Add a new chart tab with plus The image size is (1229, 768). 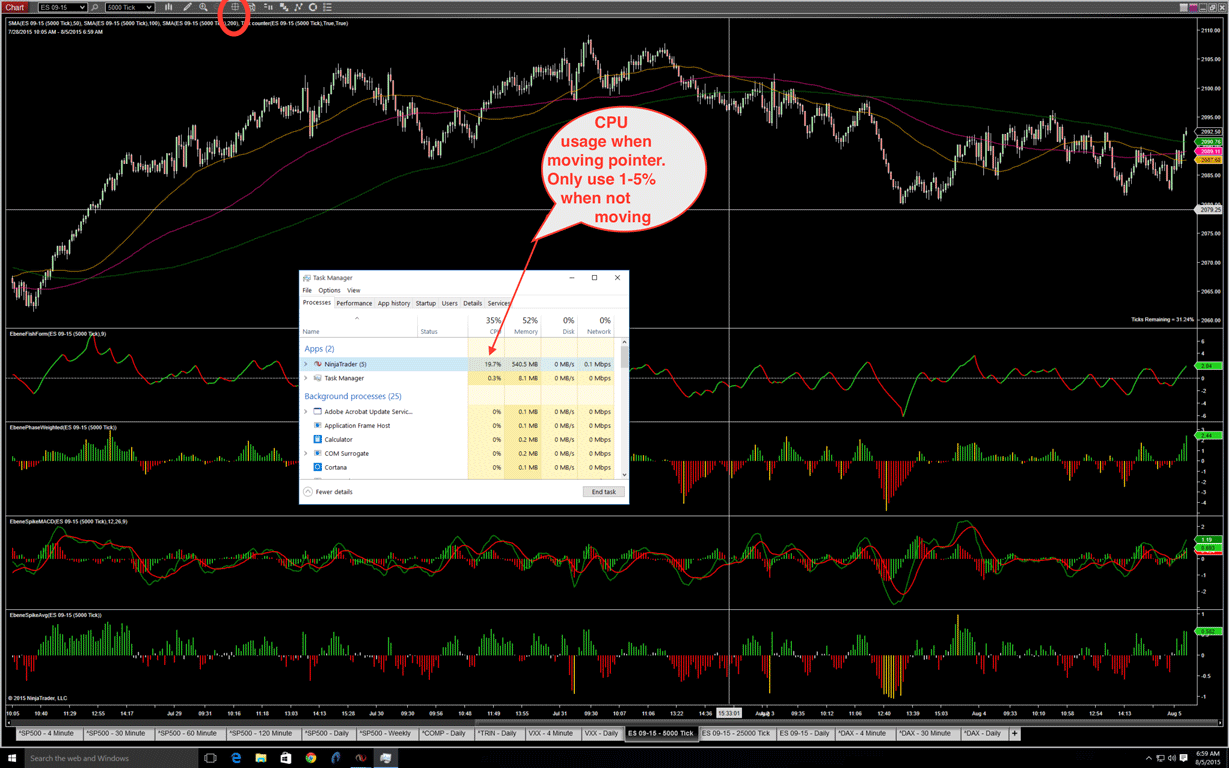tap(1014, 733)
